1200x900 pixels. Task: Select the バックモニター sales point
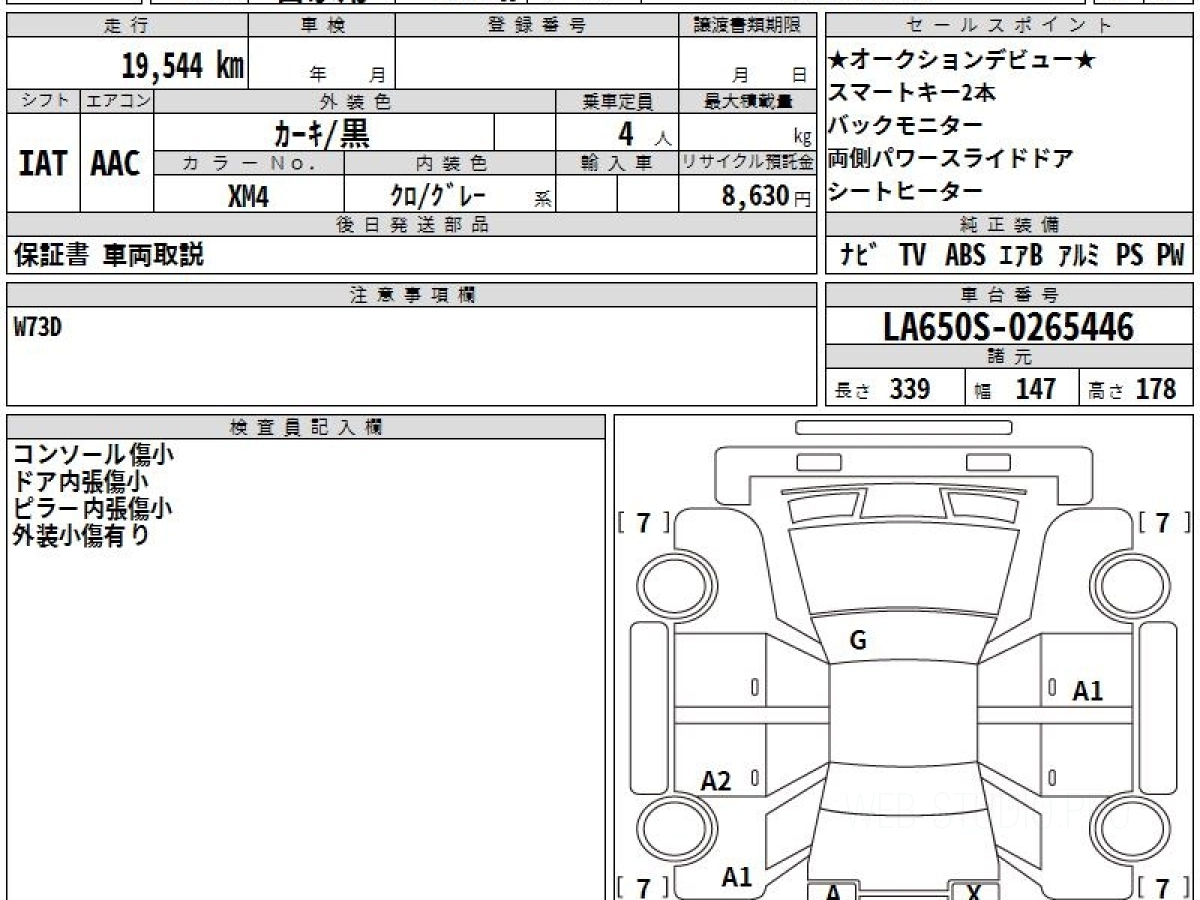[906, 126]
